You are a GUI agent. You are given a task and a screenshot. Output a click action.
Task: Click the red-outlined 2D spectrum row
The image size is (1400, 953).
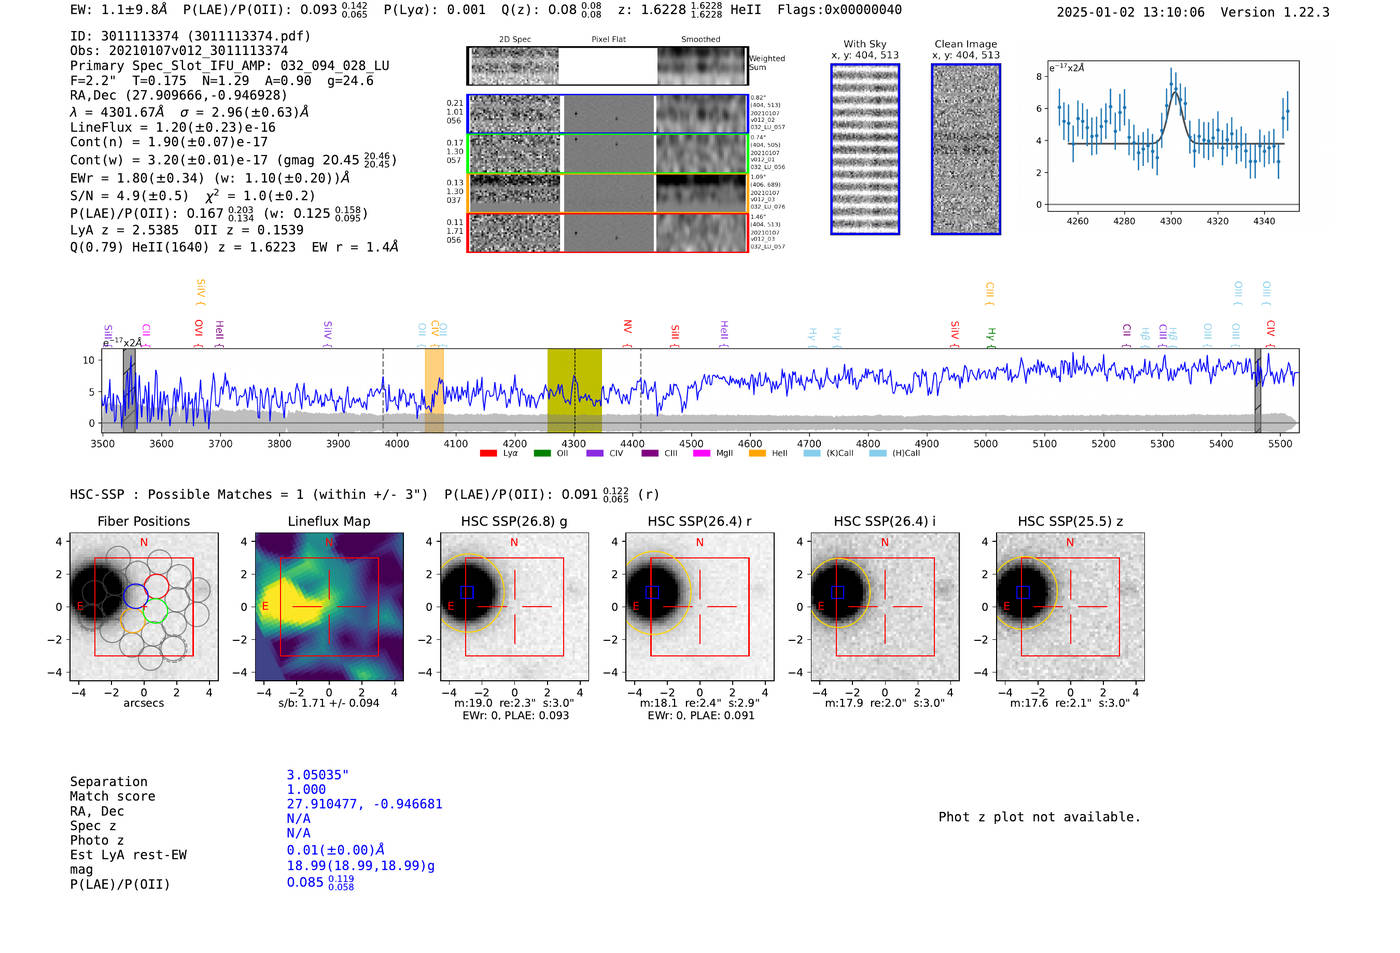[607, 232]
